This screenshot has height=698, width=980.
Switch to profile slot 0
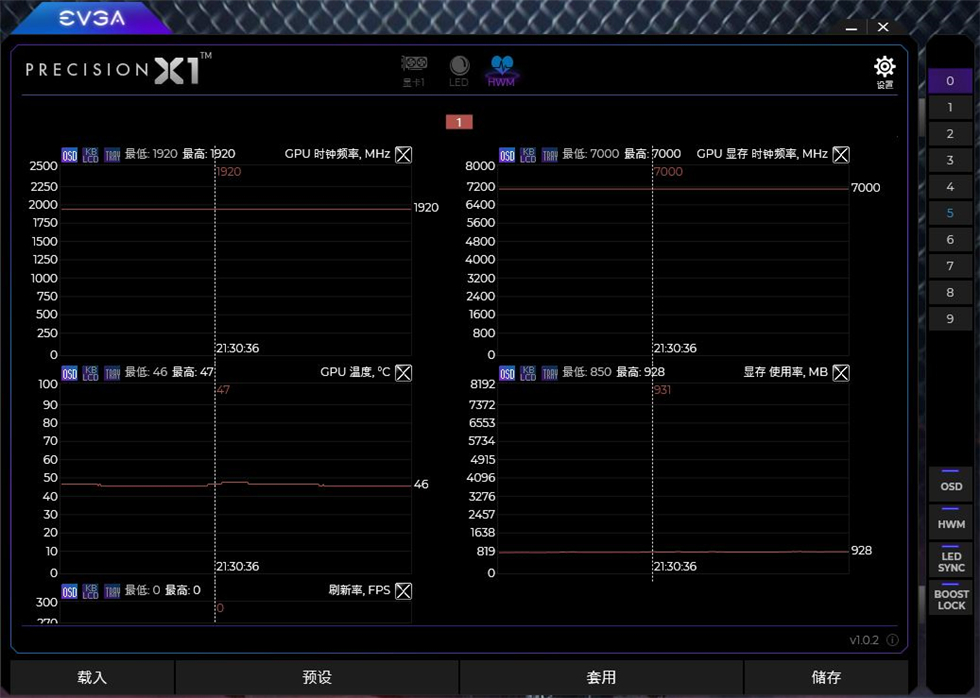(x=948, y=80)
